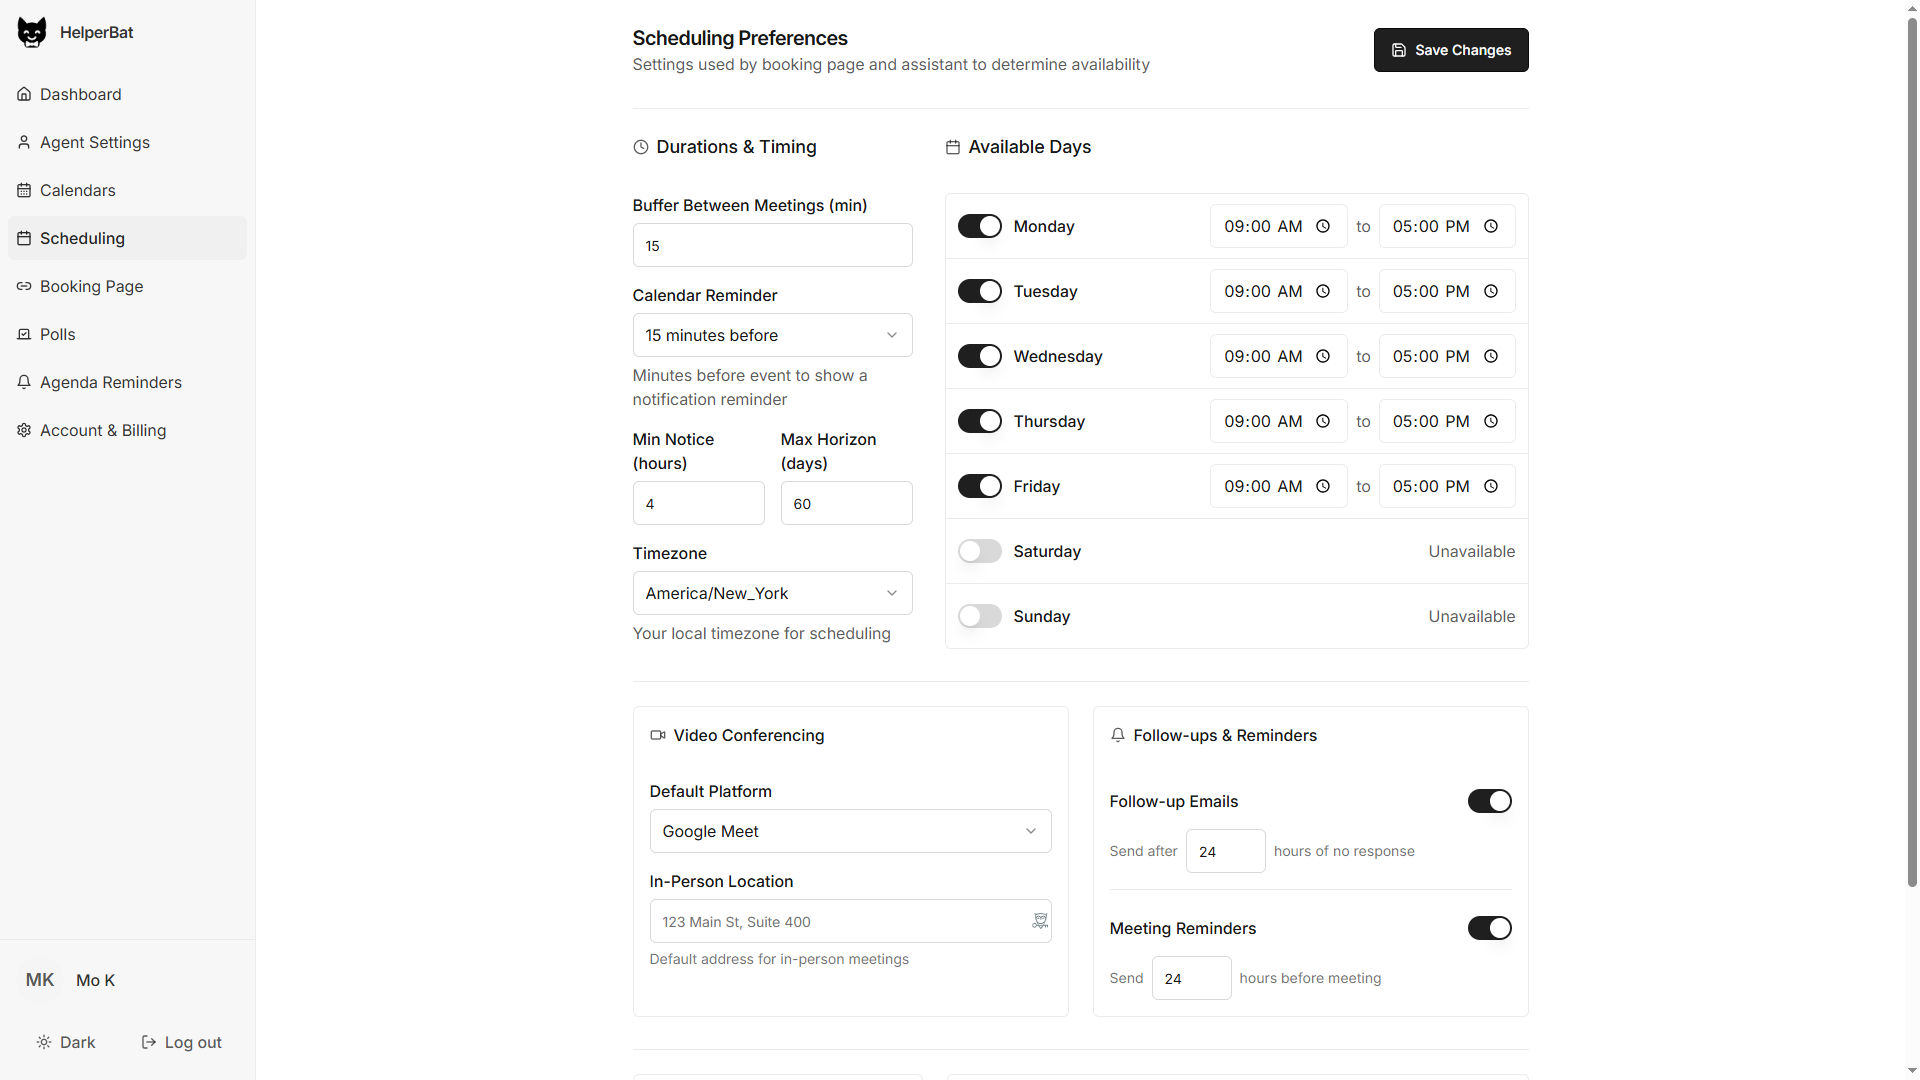Disable availability for Tuesday
Viewport: 1920px width, 1080px height.
(979, 291)
